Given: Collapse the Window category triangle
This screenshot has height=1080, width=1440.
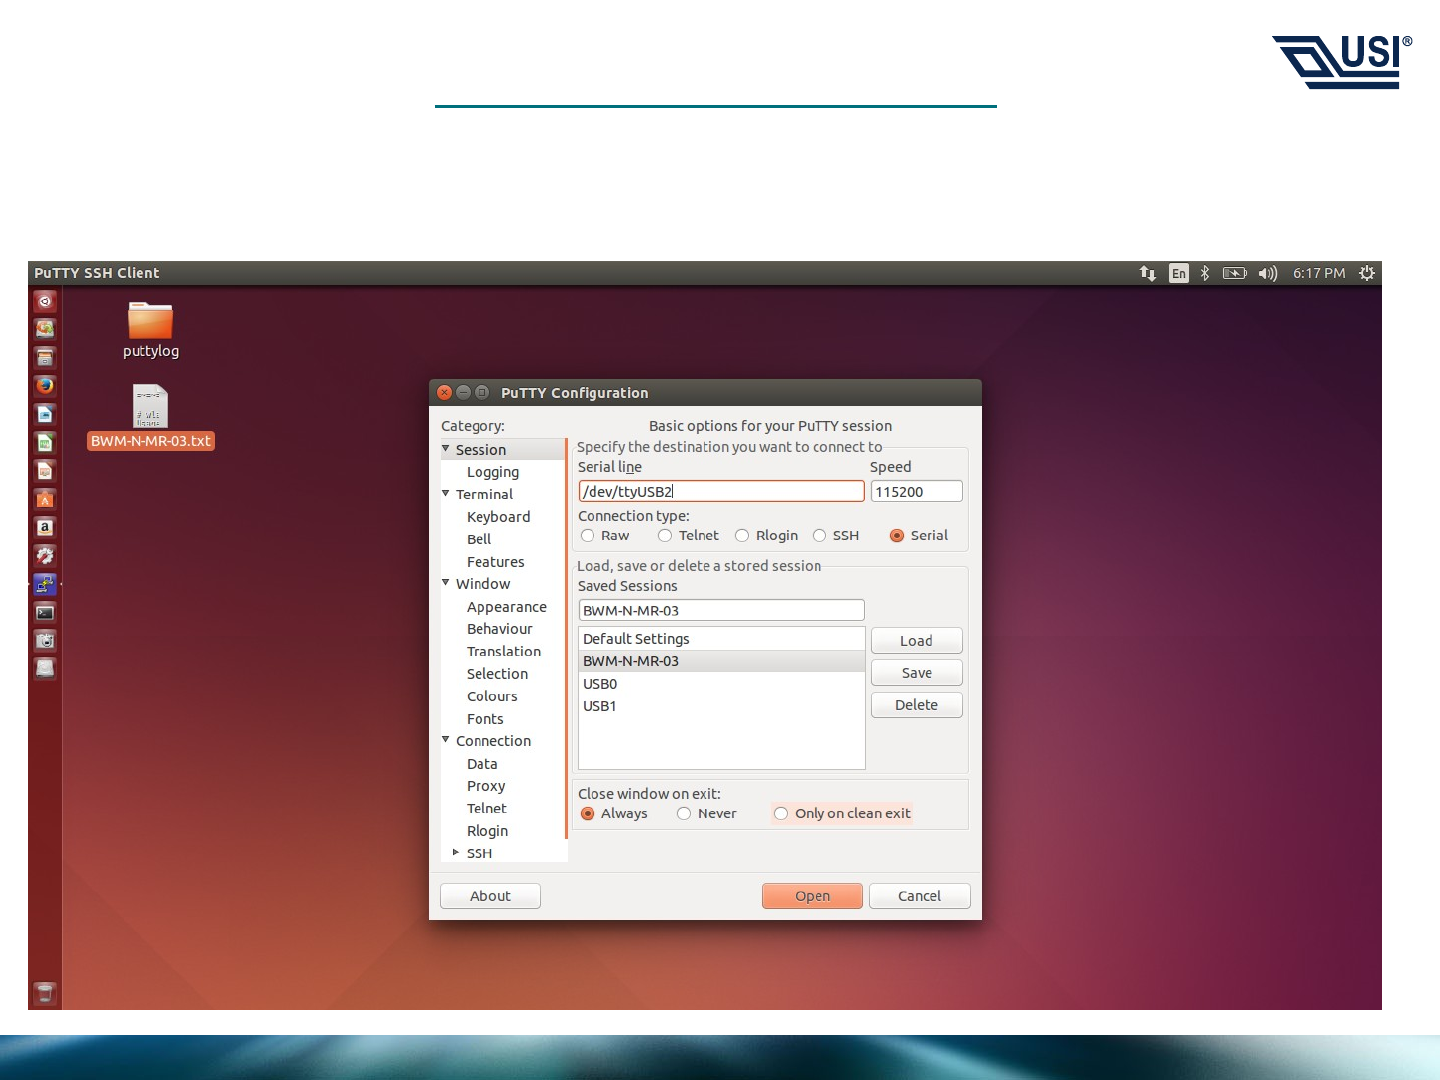Looking at the screenshot, I should click(x=446, y=583).
